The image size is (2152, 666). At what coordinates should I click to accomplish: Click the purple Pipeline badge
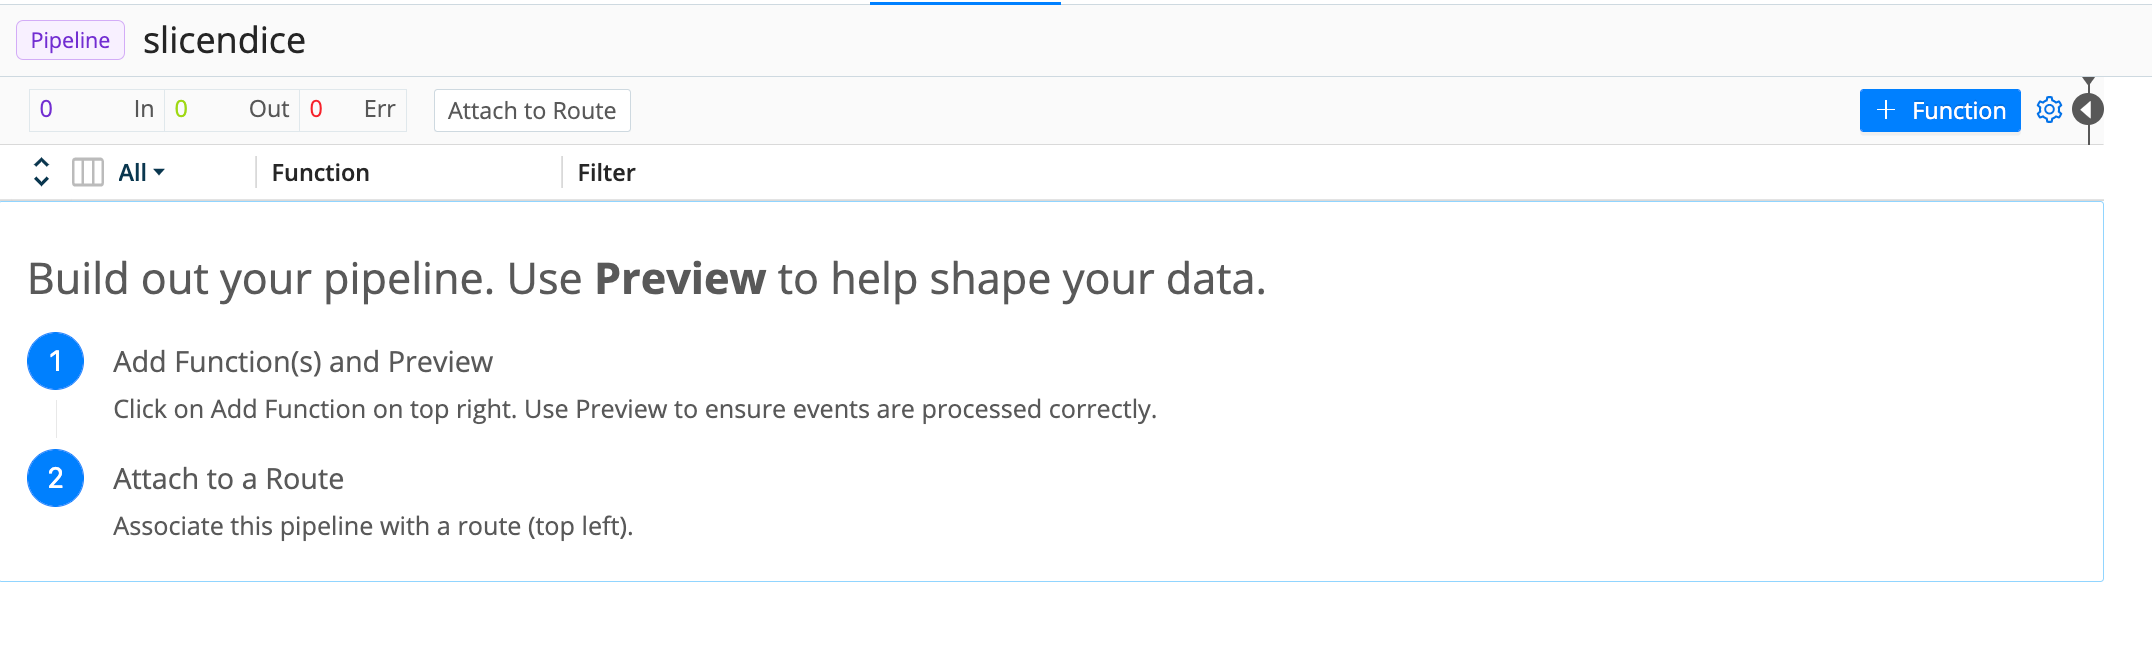coord(70,40)
